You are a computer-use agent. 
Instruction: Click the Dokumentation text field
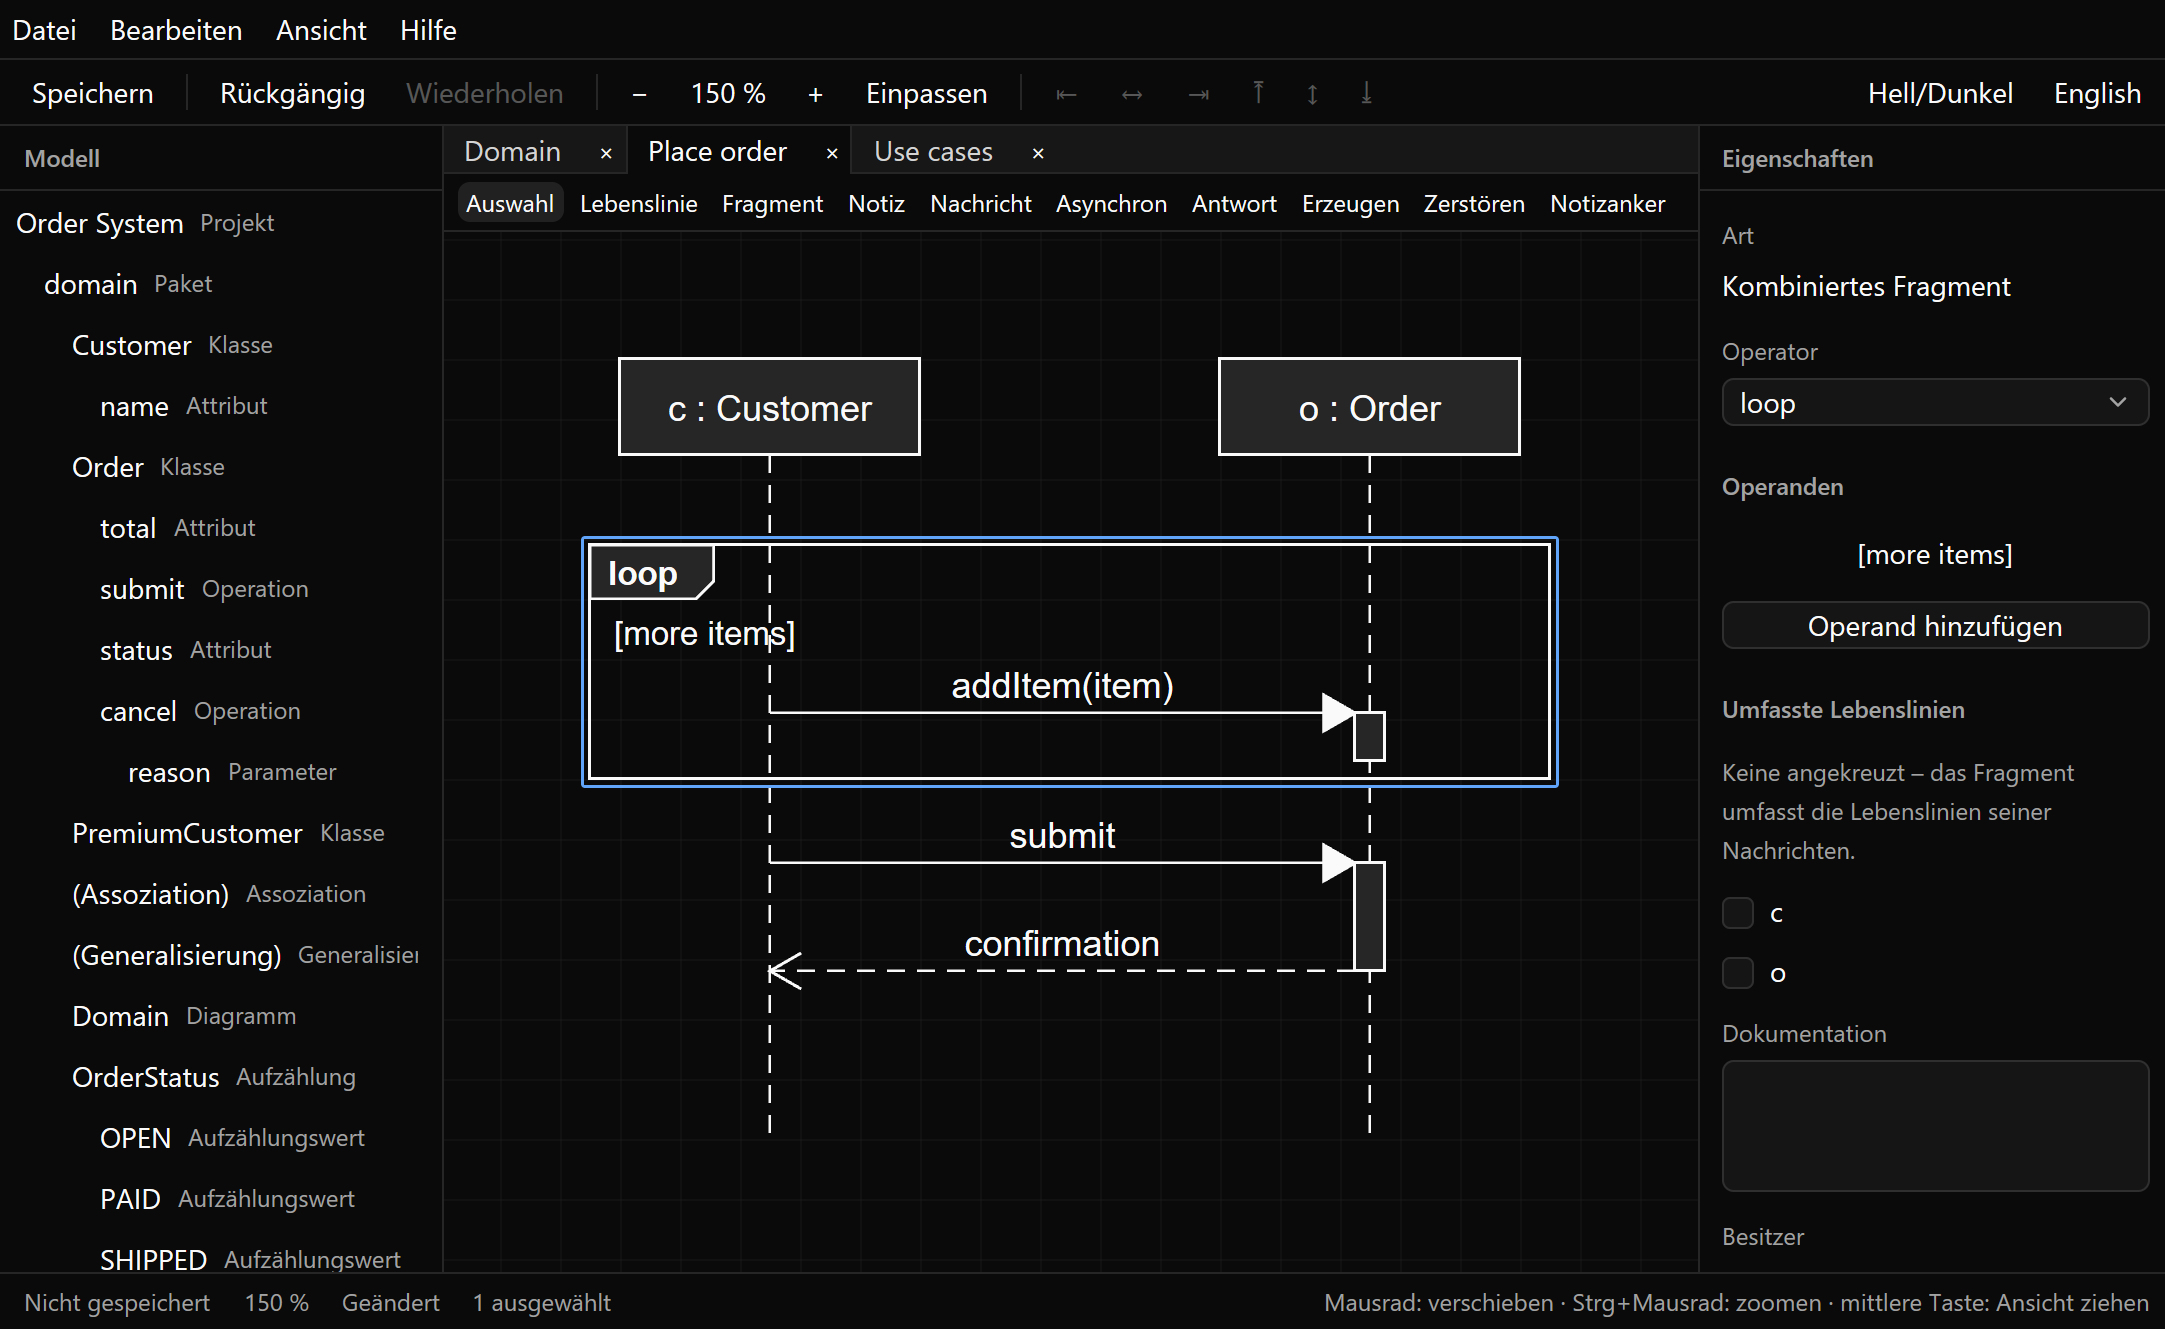pyautogui.click(x=1935, y=1126)
